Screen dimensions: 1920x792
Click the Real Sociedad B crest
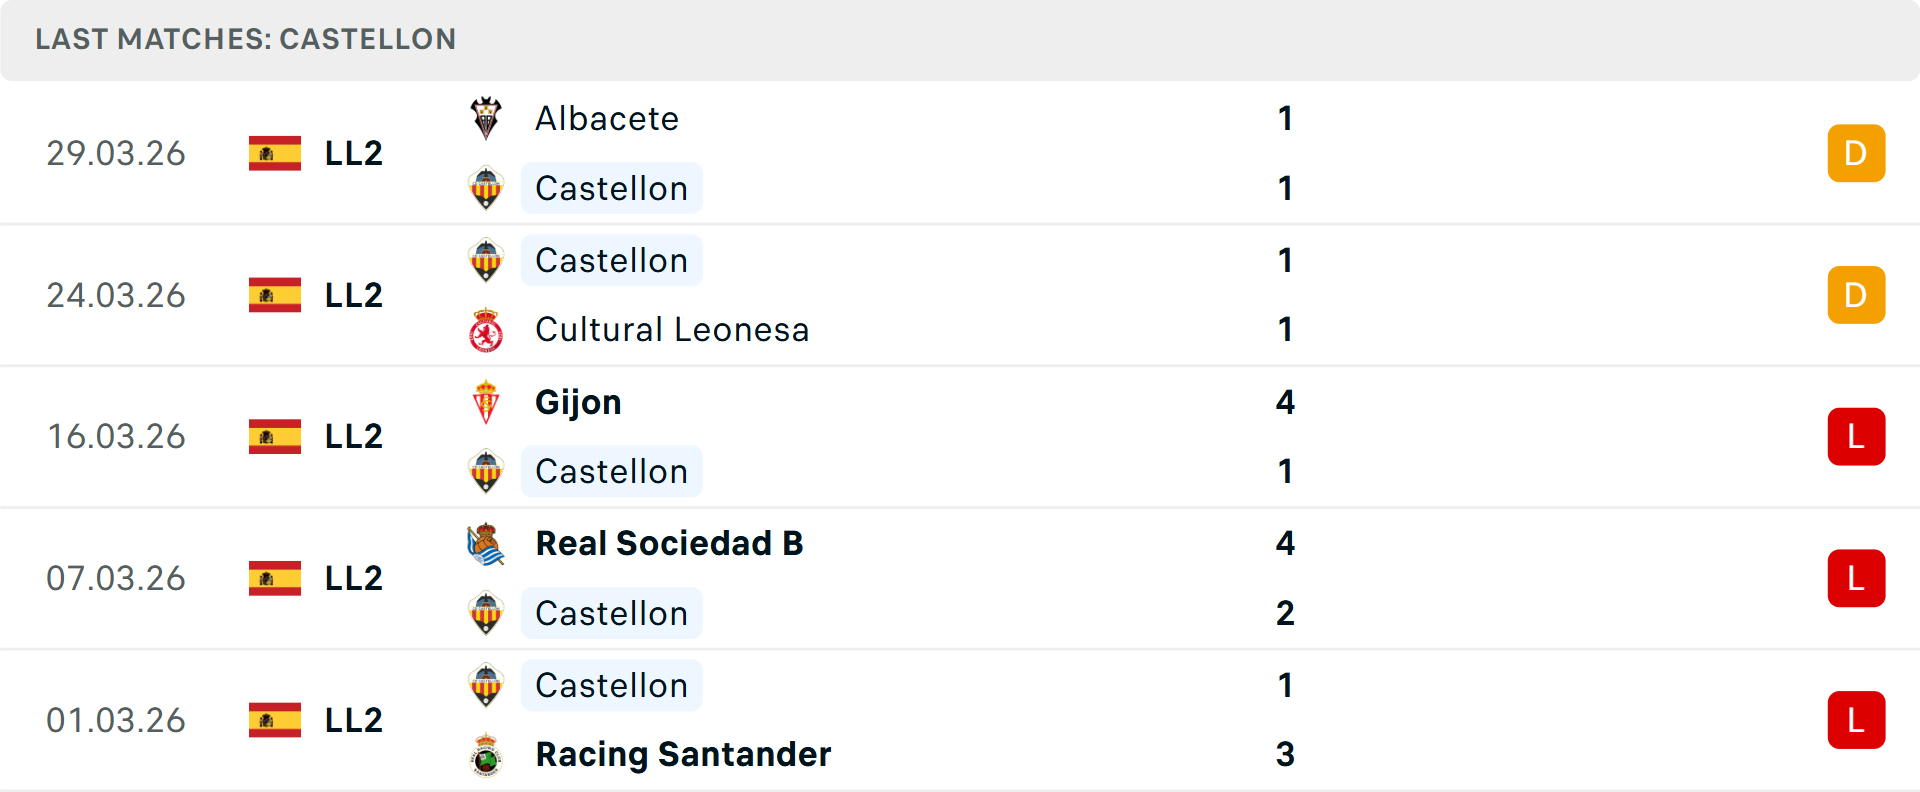point(486,544)
